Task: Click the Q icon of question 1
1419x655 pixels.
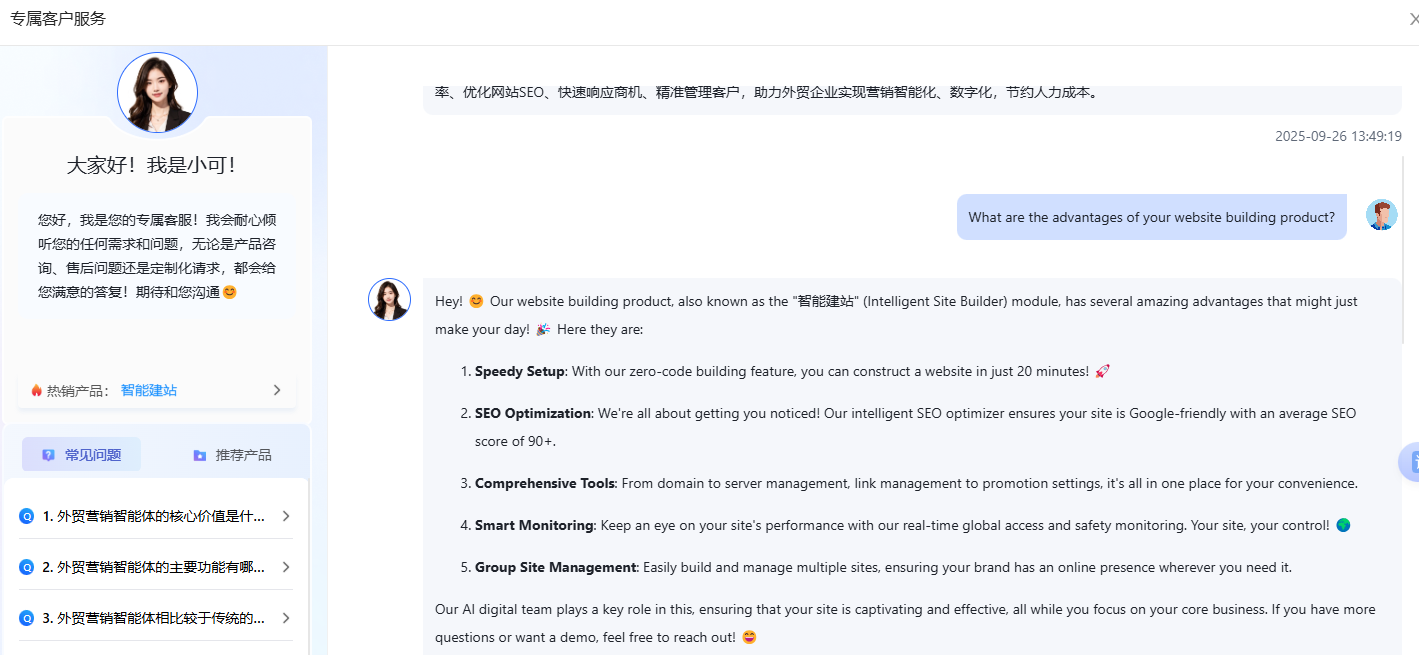Action: [x=27, y=517]
